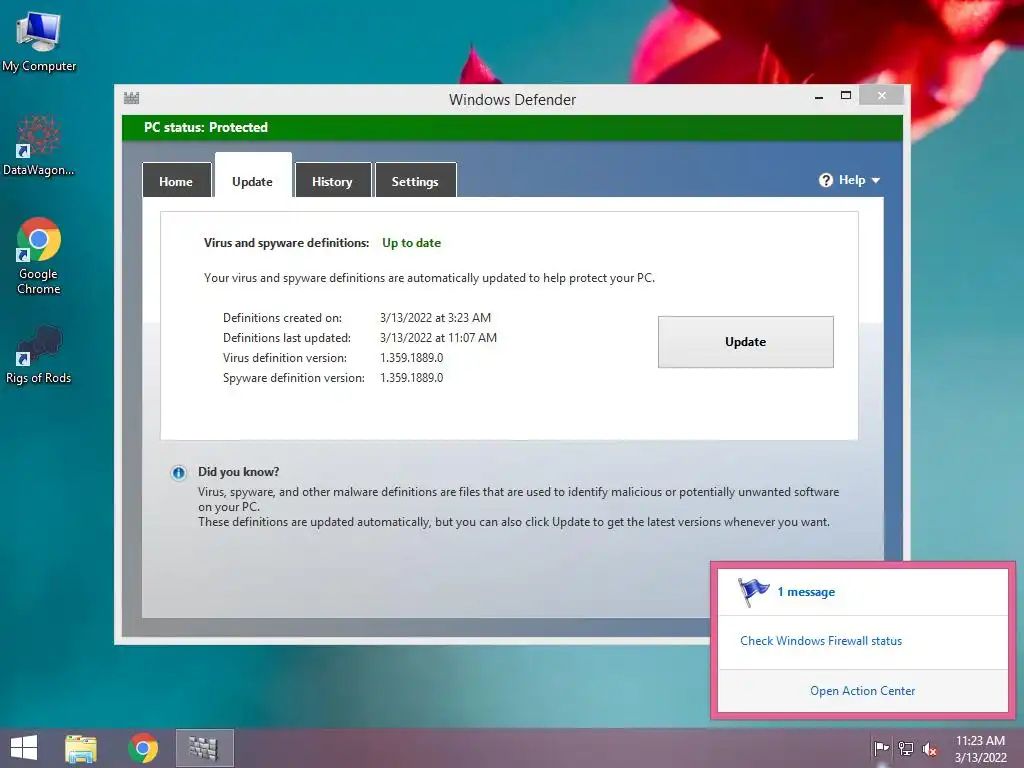Select the DataWagon desktop shortcut
The image size is (1024, 768).
(39, 145)
